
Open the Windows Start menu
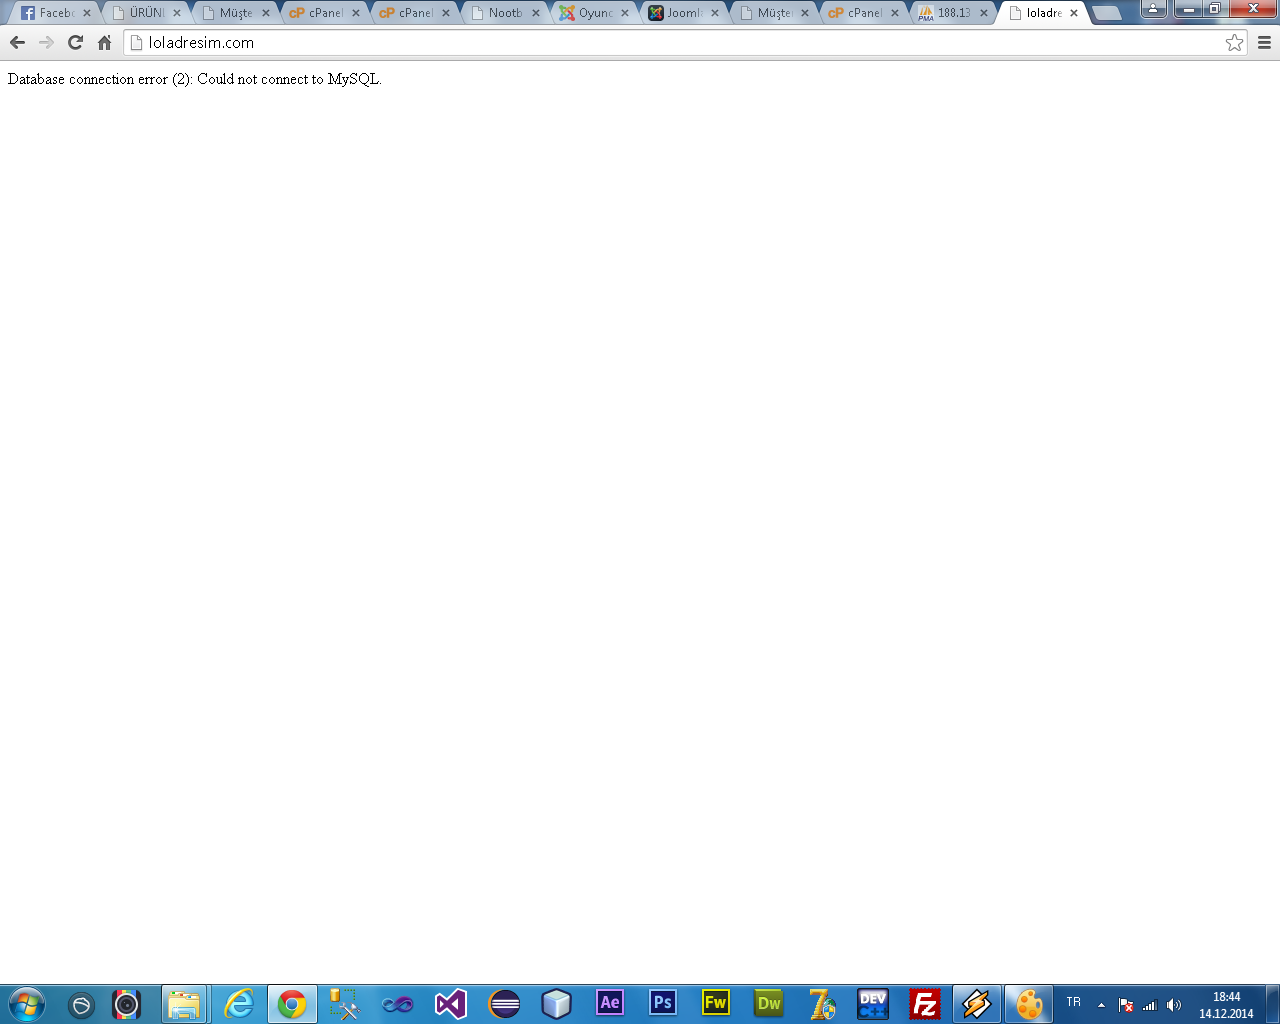coord(27,1004)
